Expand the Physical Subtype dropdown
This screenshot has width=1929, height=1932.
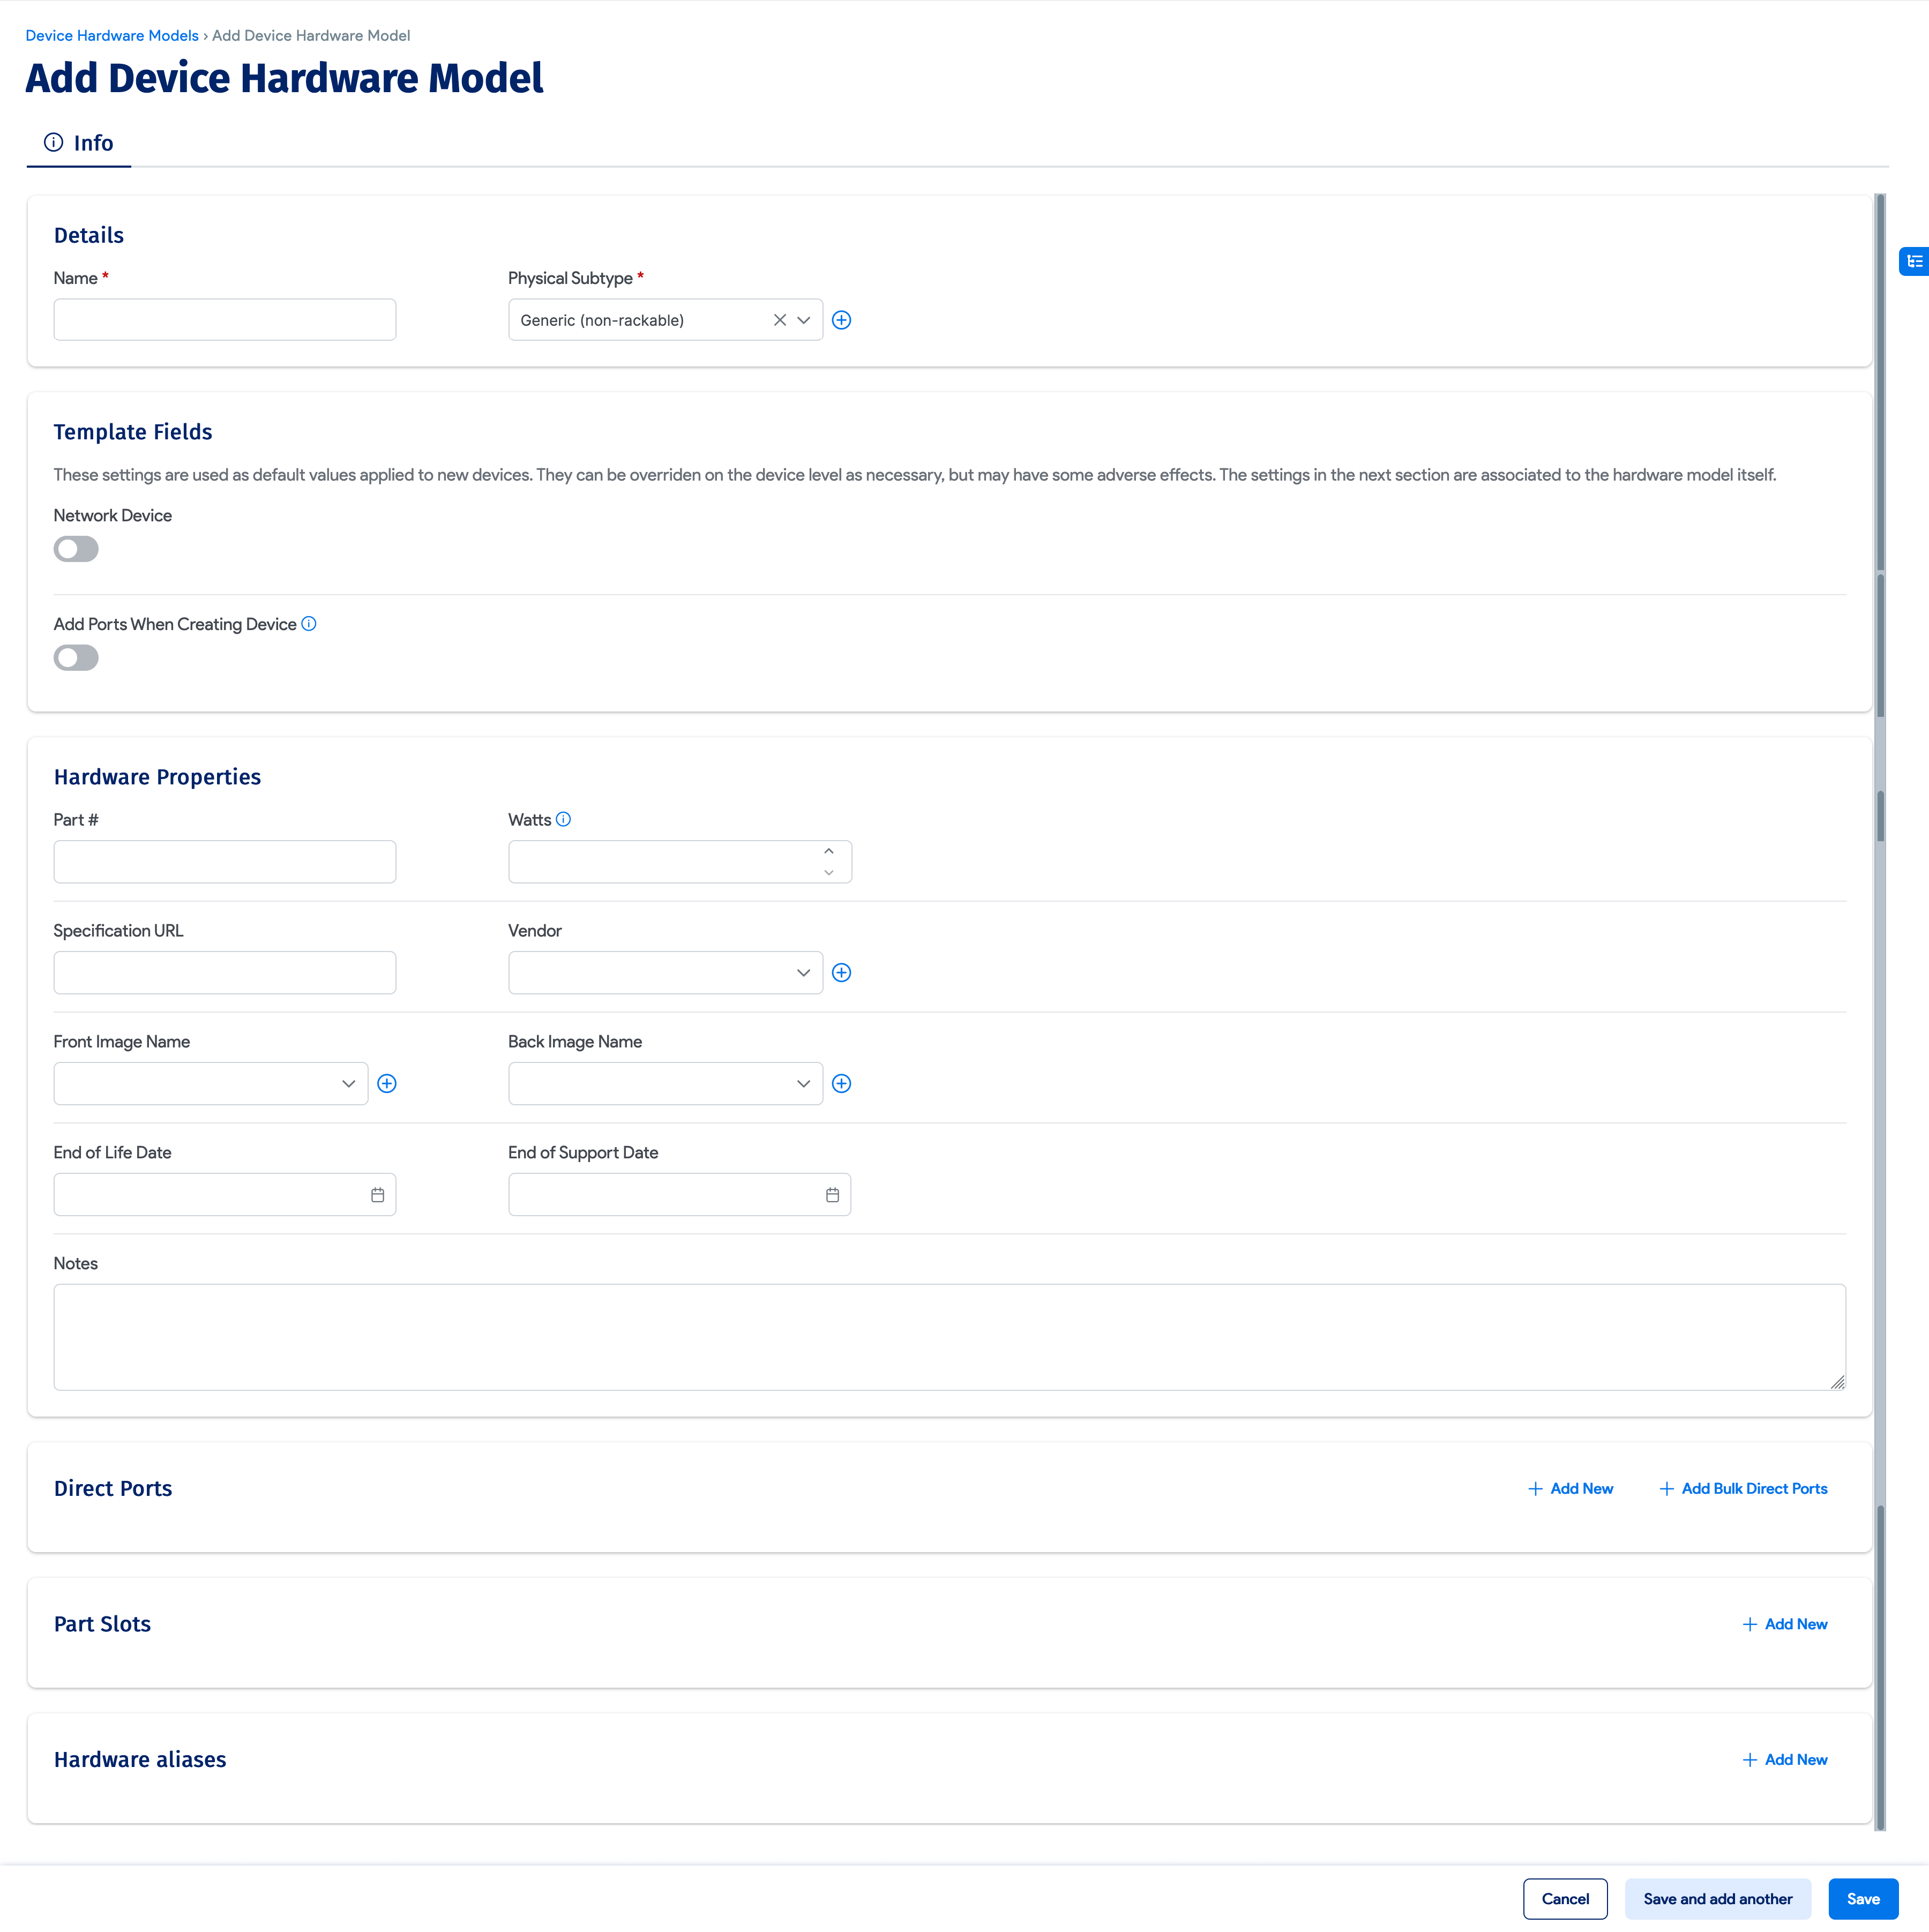click(x=804, y=320)
